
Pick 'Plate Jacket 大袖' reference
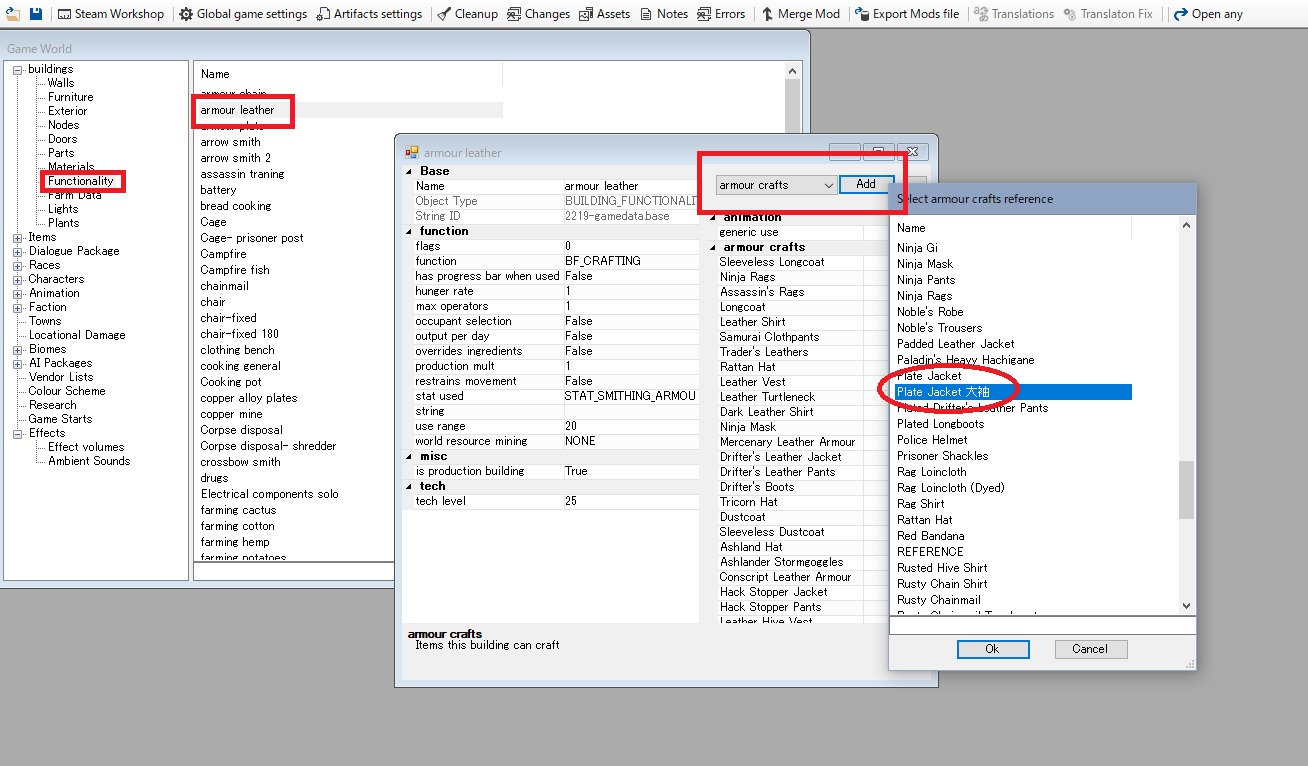(x=1012, y=392)
